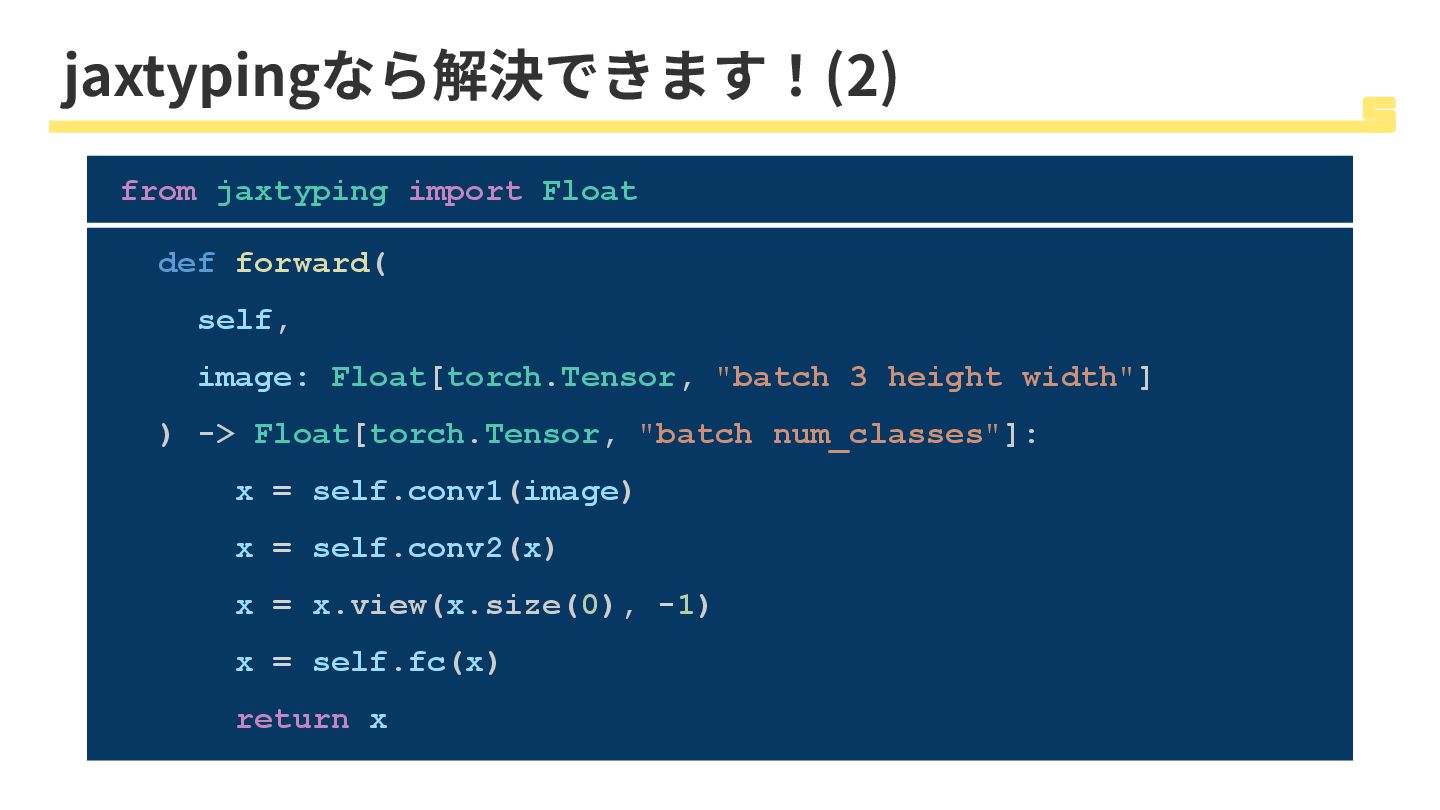Click the yellow underline bar below the title

point(700,127)
